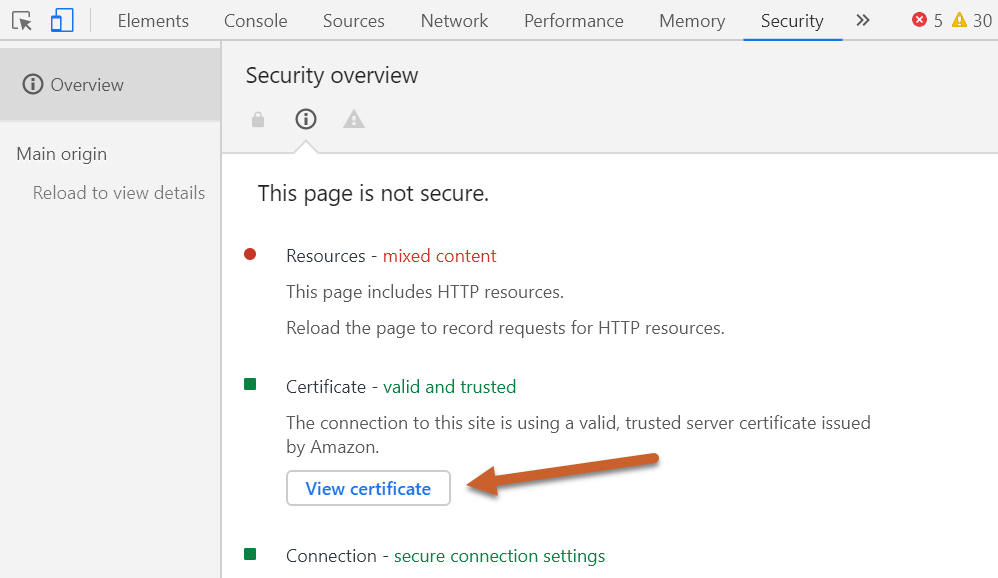The height and width of the screenshot is (578, 998).
Task: Click the red error count icon
Action: (920, 20)
